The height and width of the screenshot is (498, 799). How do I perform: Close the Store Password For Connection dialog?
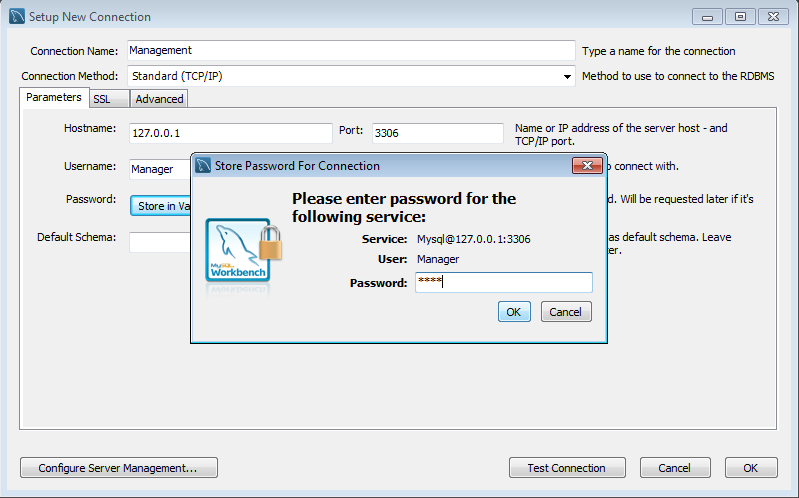[x=587, y=166]
